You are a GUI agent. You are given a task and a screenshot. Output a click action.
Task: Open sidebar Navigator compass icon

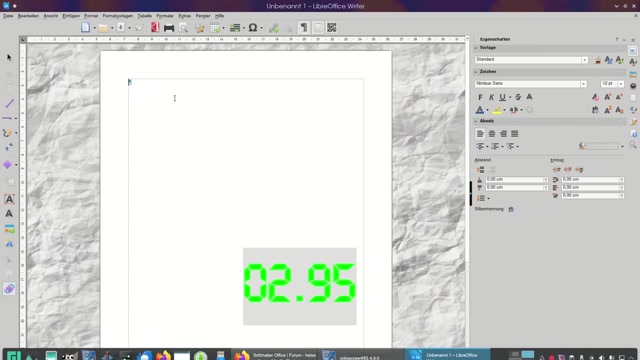click(633, 86)
